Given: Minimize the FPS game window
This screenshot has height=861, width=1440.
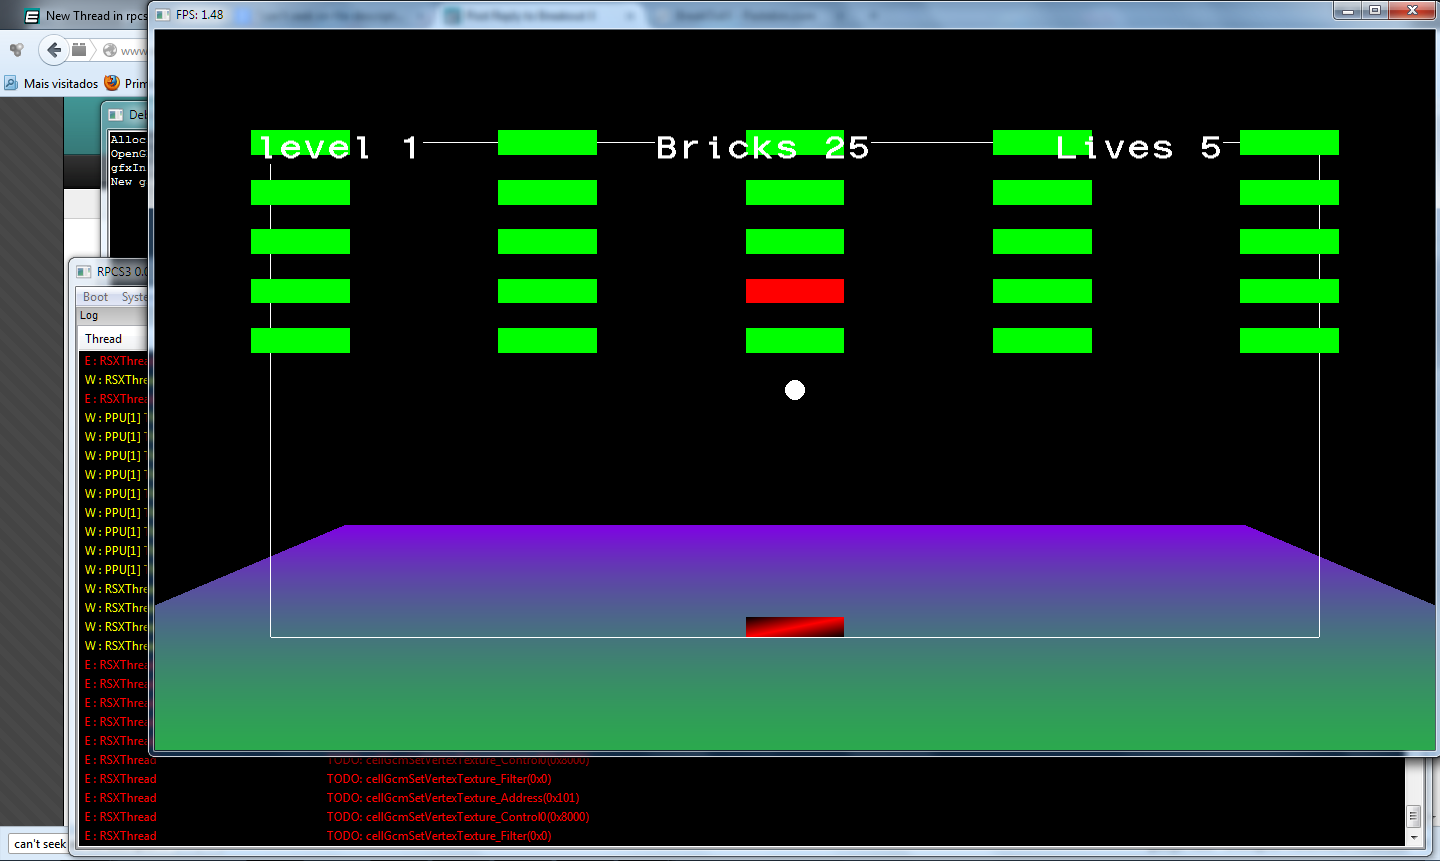Looking at the screenshot, I should pos(1348,10).
